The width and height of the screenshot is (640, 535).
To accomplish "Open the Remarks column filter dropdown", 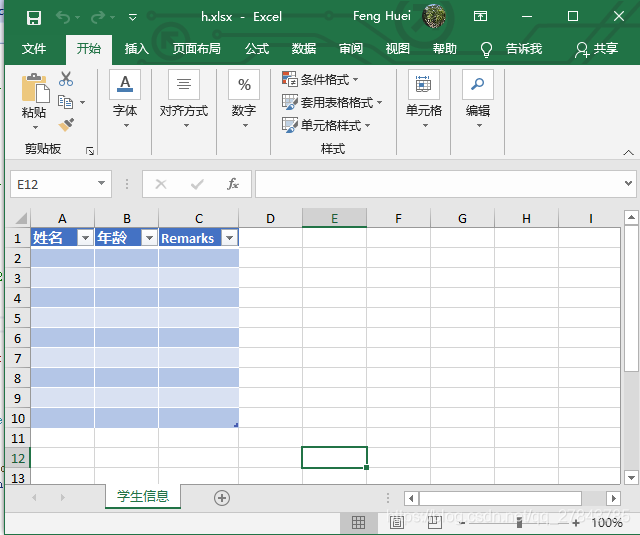I will (230, 238).
